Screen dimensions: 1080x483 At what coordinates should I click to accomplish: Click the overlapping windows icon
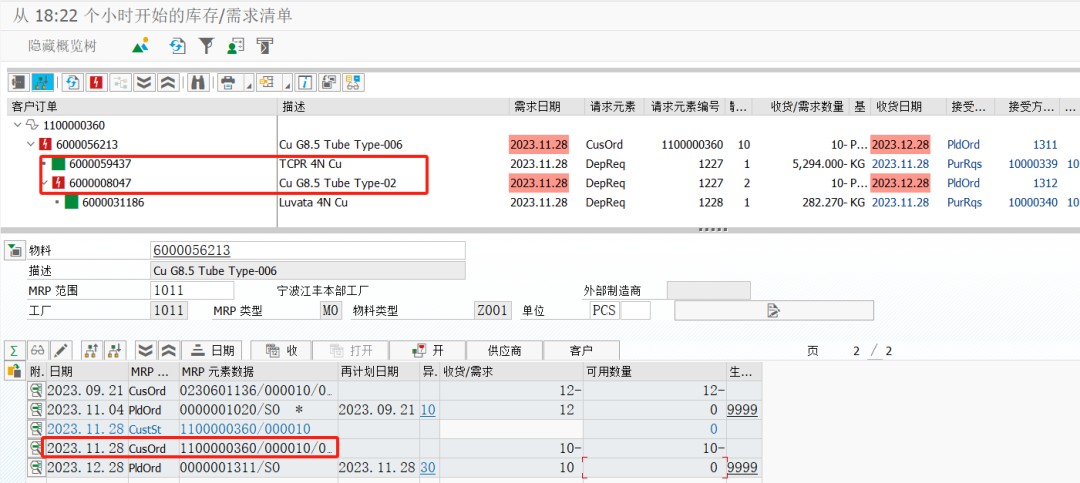(x=329, y=83)
